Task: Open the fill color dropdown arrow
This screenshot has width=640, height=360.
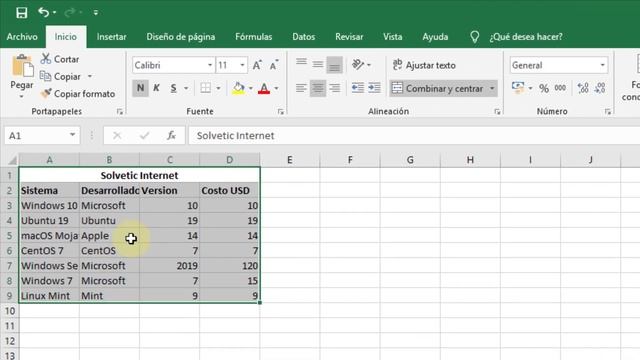Action: click(x=250, y=88)
